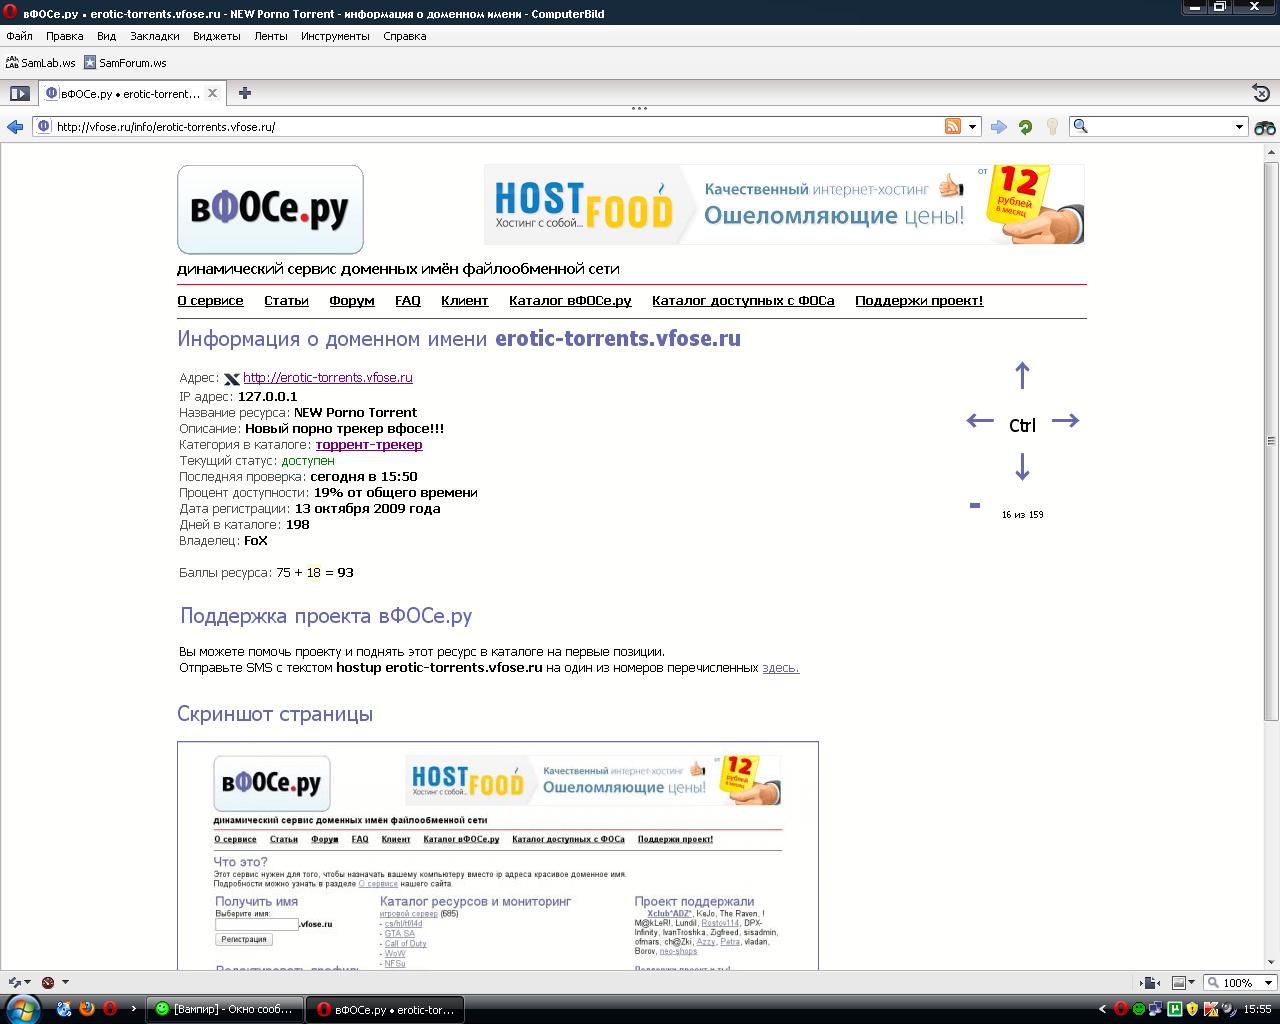Click the binoculars search icon
1280x1024 pixels.
point(1265,127)
